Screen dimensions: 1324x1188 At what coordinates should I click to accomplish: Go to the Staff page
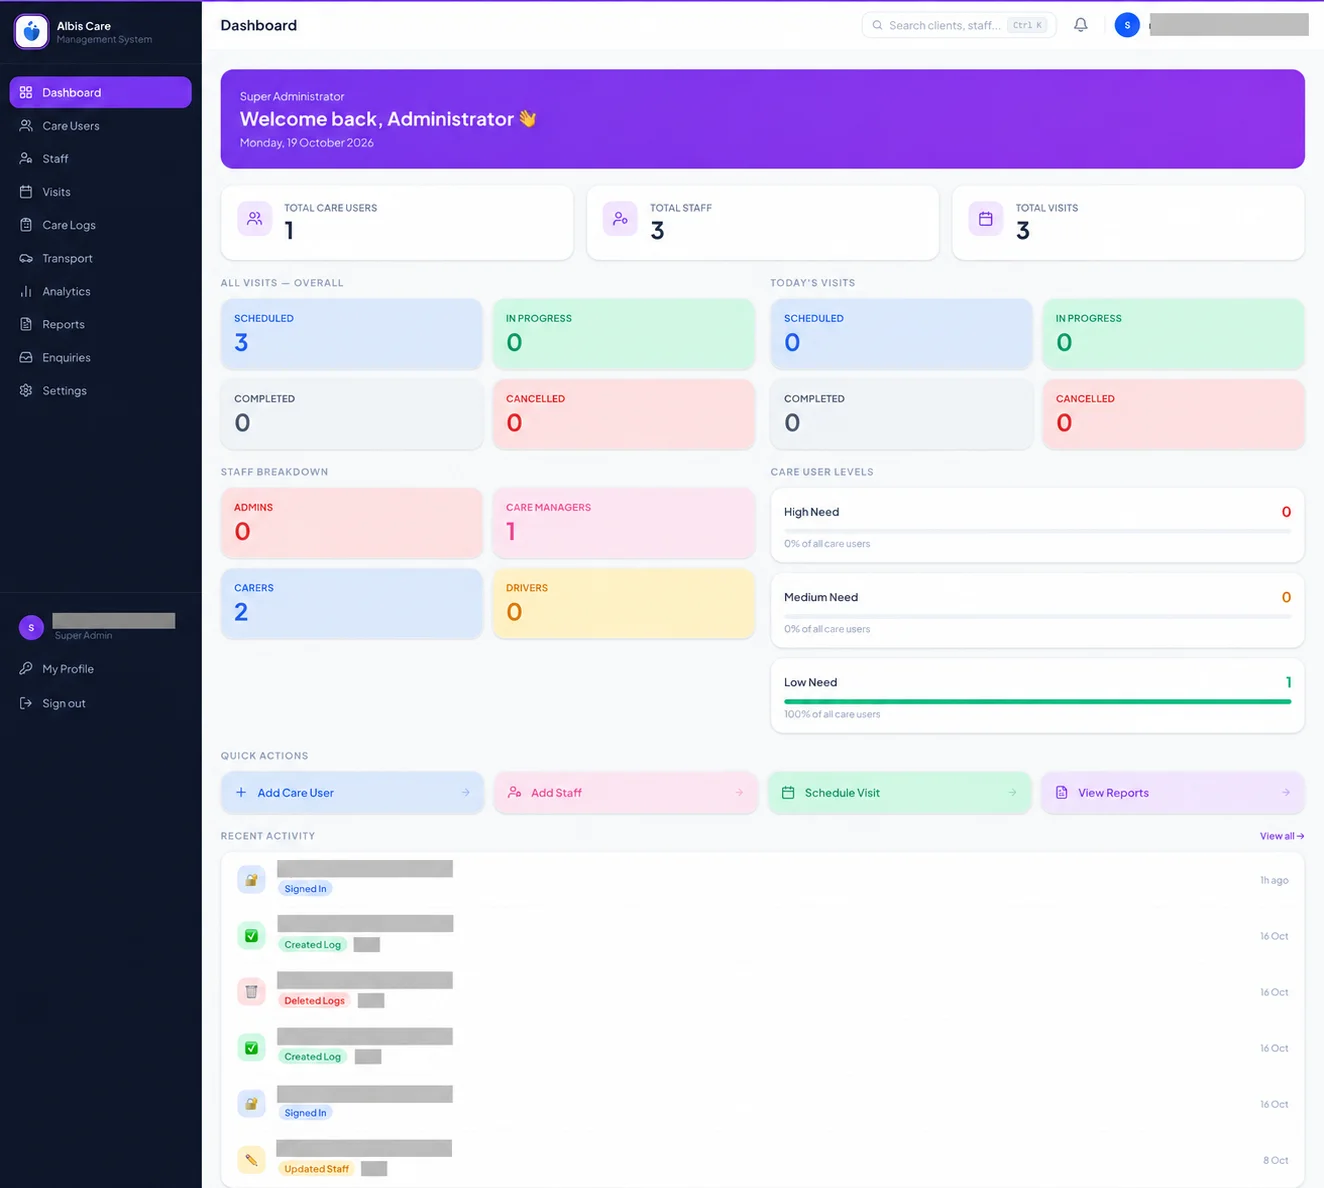tap(100, 159)
